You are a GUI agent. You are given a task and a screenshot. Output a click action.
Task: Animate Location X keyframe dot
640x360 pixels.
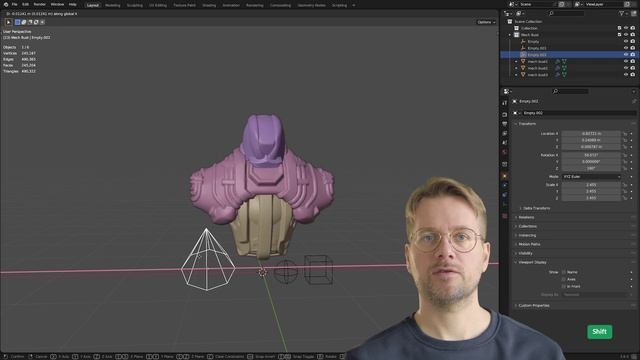[631, 133]
